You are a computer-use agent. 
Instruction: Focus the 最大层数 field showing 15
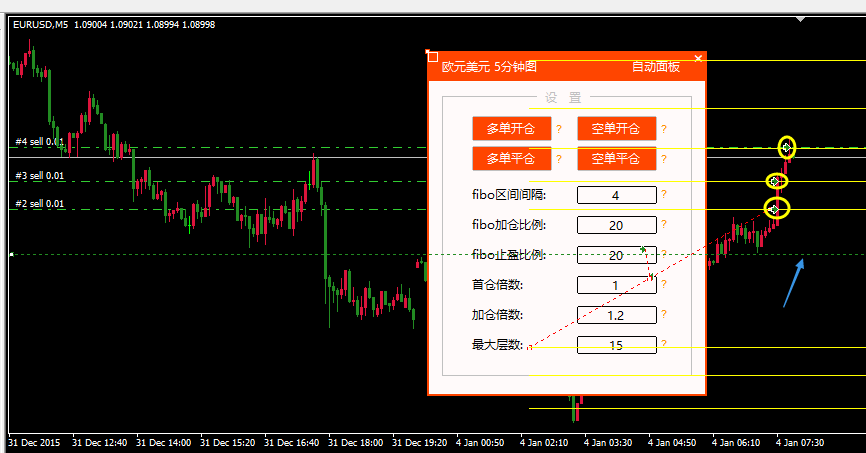coord(616,345)
